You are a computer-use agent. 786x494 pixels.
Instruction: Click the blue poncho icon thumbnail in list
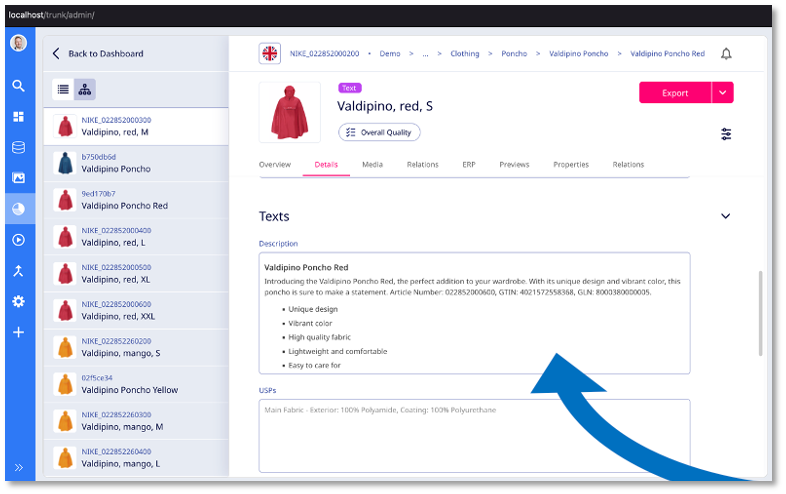(x=65, y=163)
